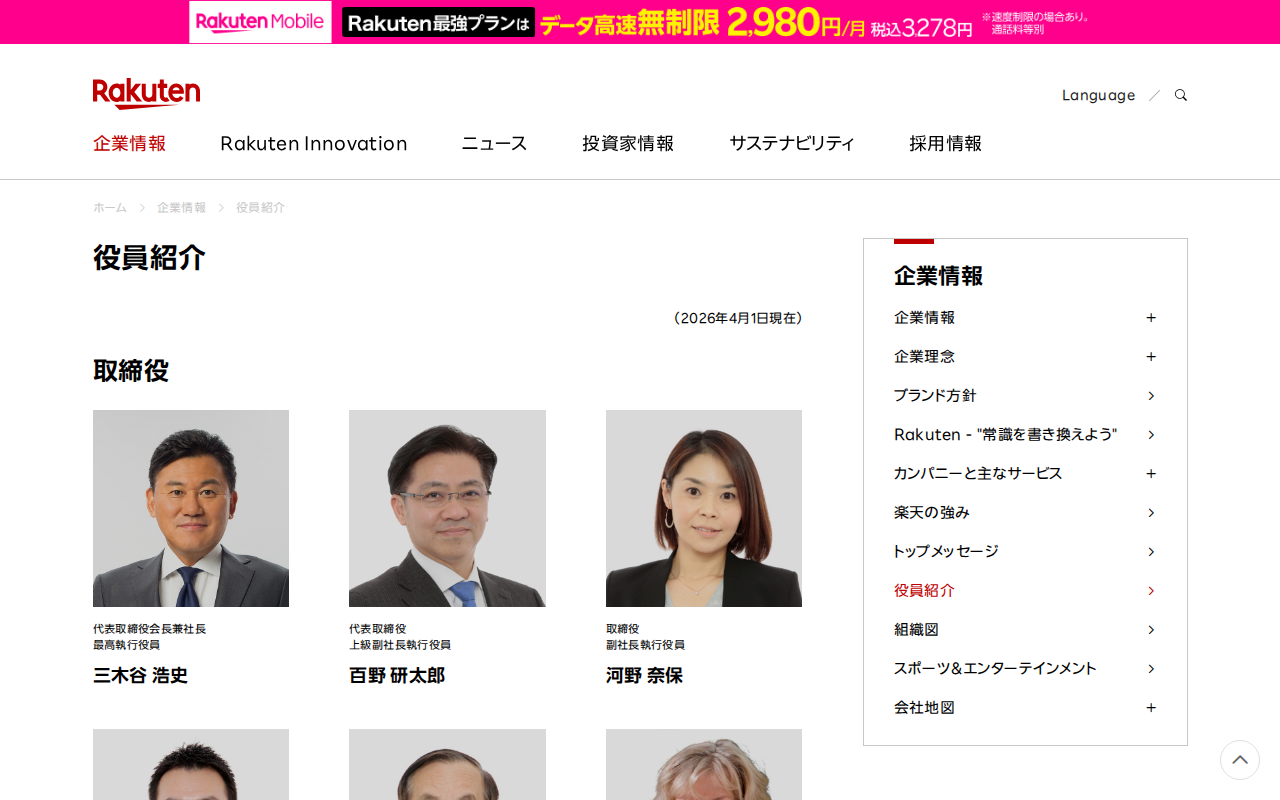Click the chevron beside トップメッセージ

(1151, 552)
